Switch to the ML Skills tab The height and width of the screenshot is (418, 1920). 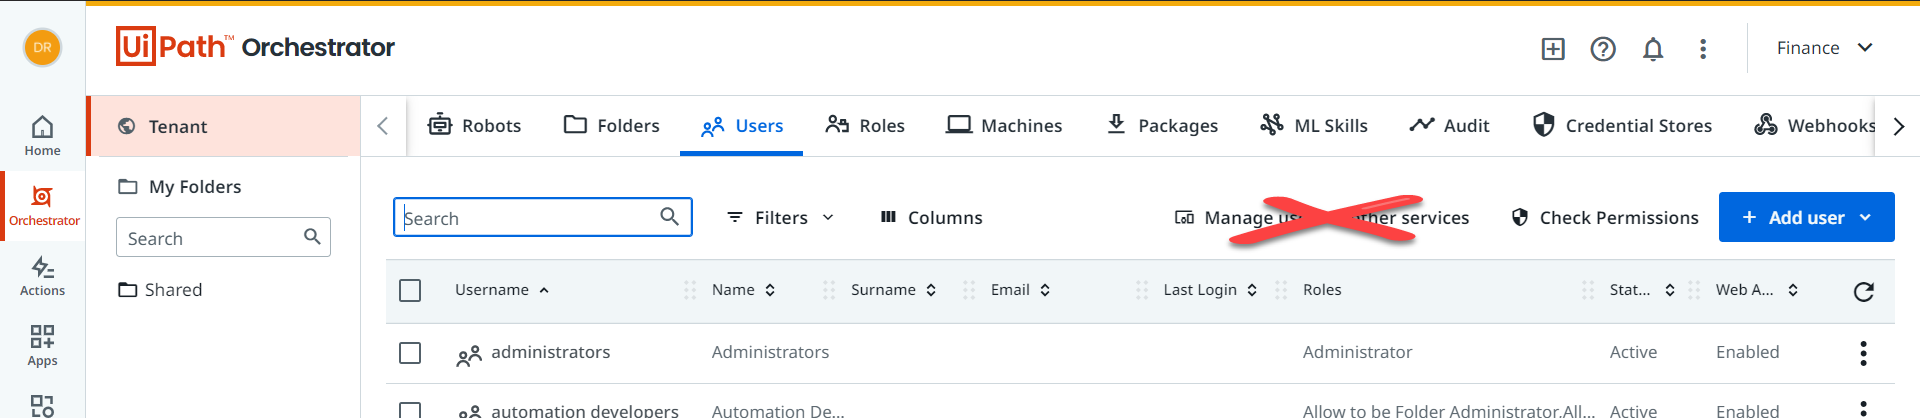(1314, 126)
